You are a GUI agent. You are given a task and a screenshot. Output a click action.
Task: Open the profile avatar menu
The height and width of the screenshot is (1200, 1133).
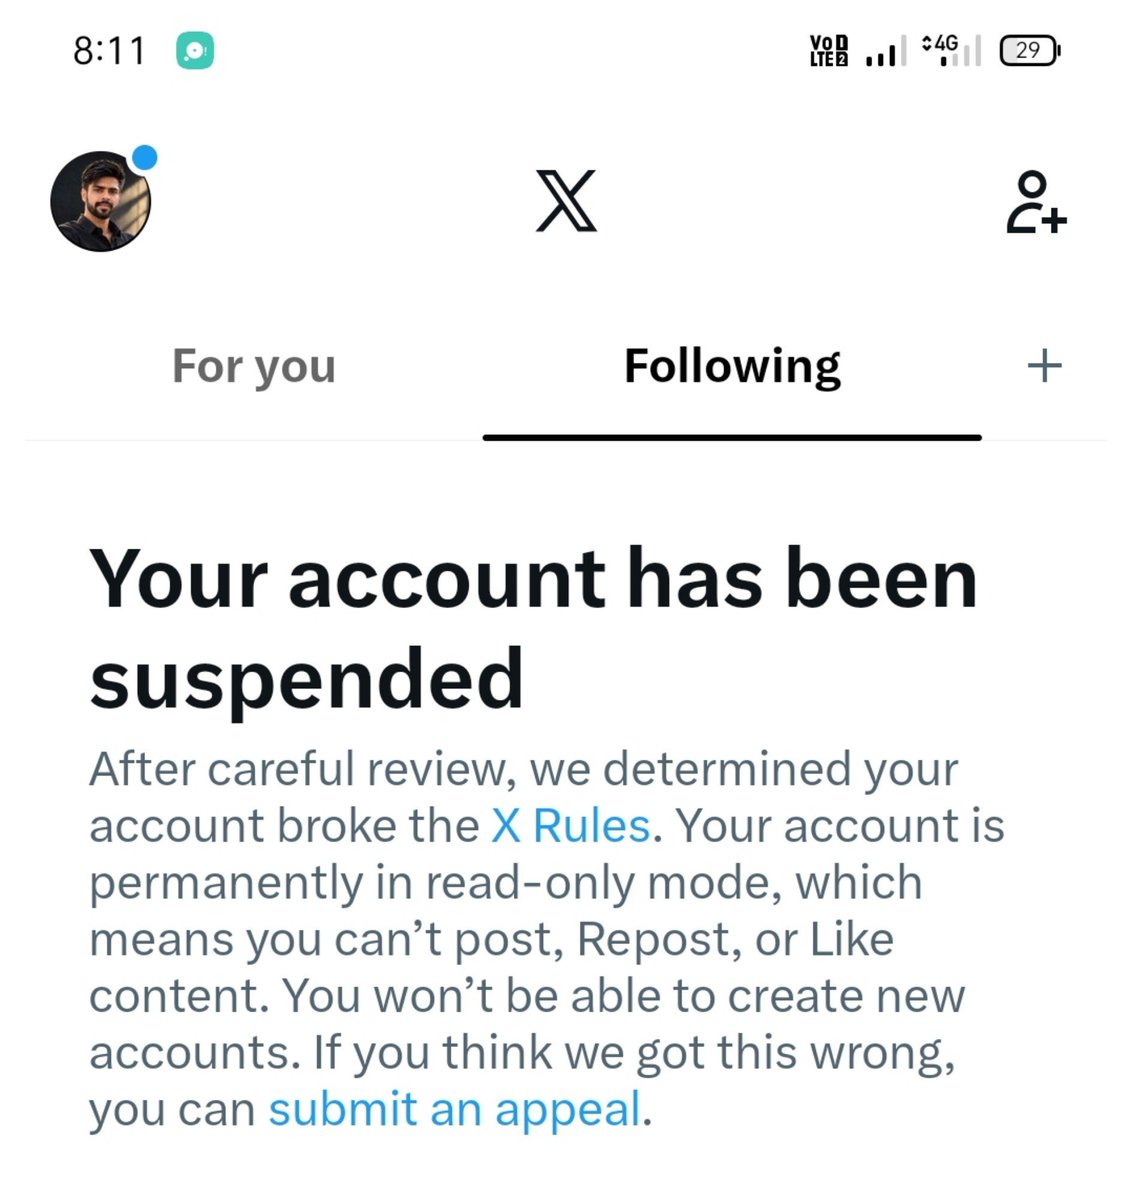click(101, 201)
